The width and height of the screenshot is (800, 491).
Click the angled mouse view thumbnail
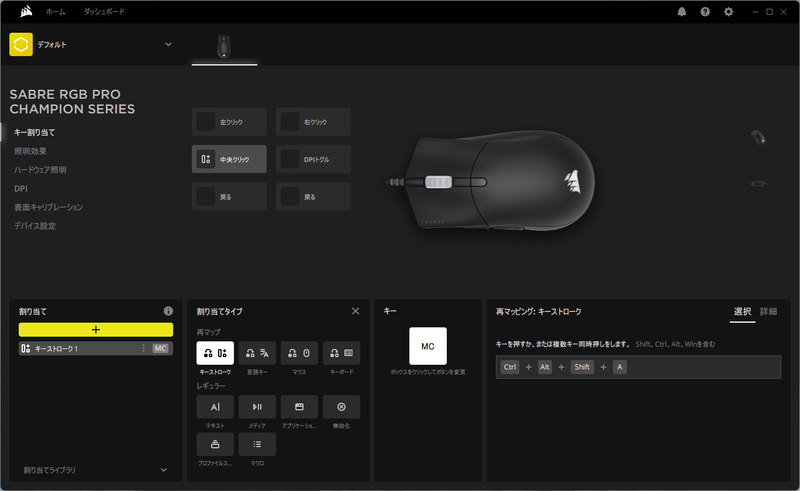(758, 138)
